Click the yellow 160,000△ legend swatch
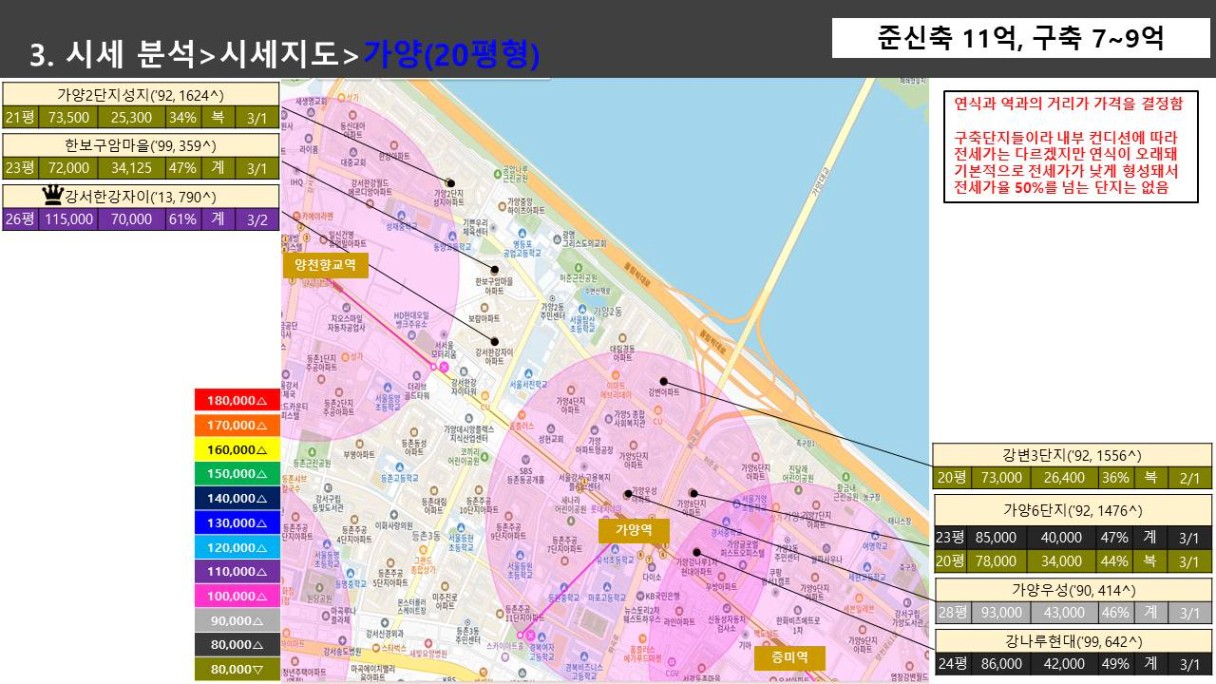The image size is (1216, 684). 238,449
